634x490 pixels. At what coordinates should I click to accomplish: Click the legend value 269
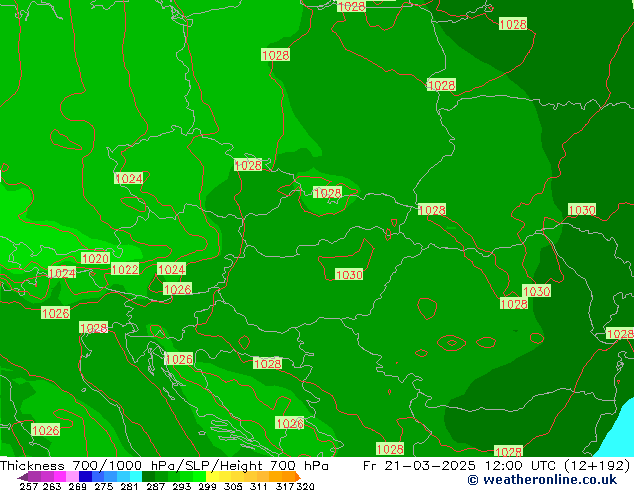[x=78, y=486]
